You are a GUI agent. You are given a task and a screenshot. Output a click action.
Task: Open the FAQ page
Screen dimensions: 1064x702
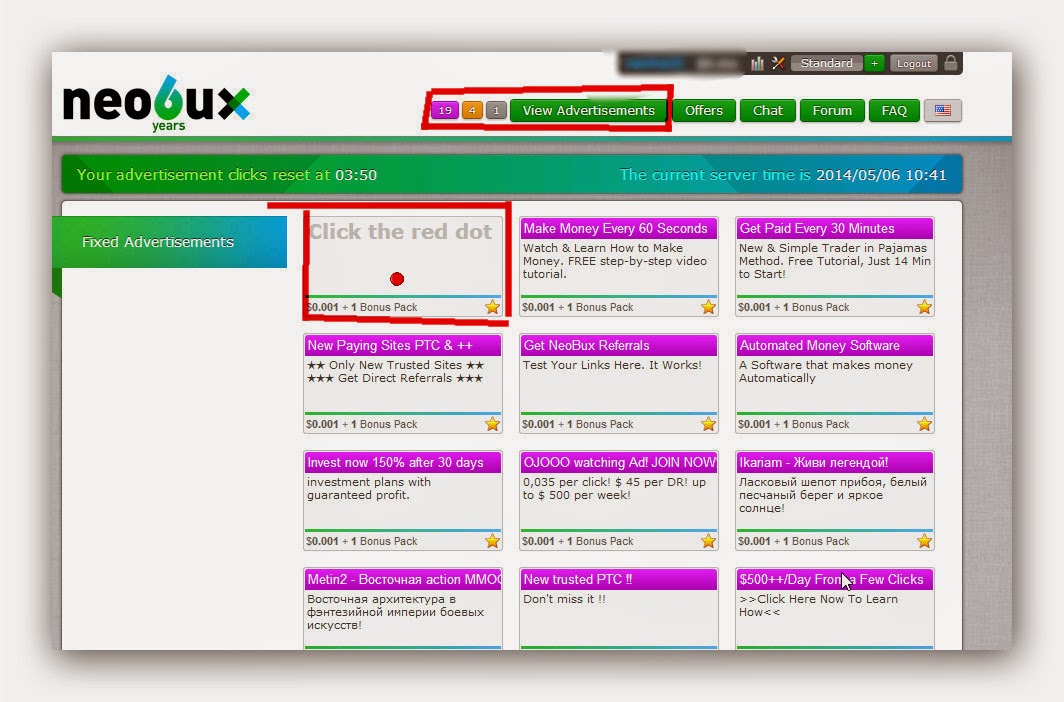894,111
